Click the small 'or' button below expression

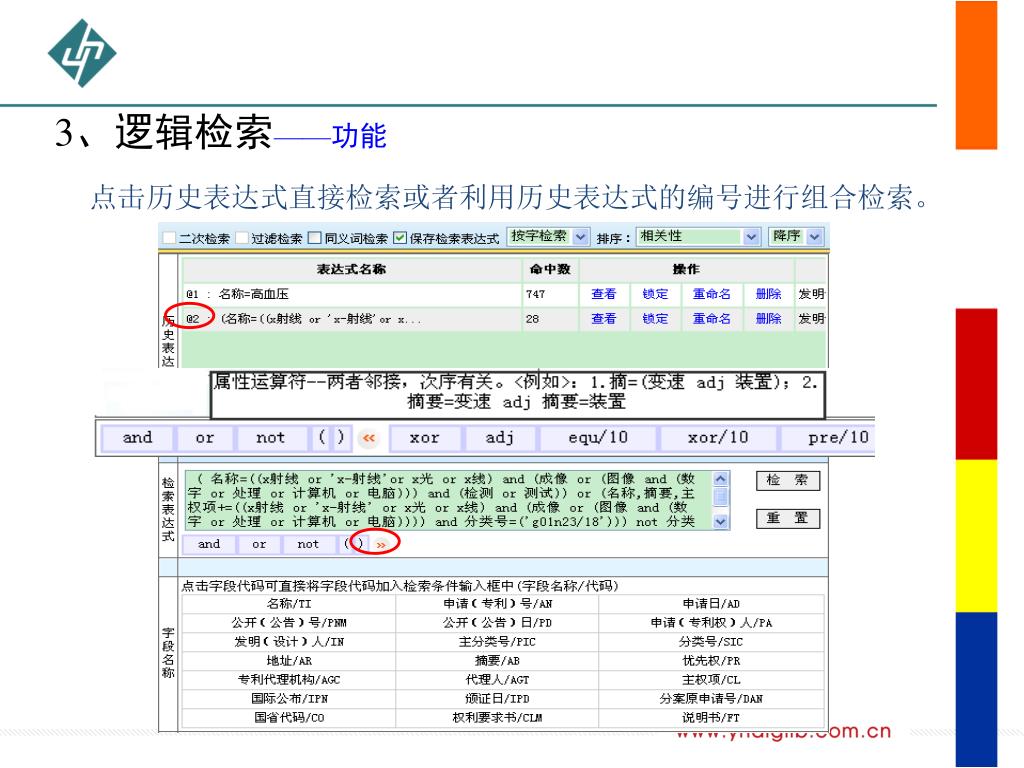[259, 544]
